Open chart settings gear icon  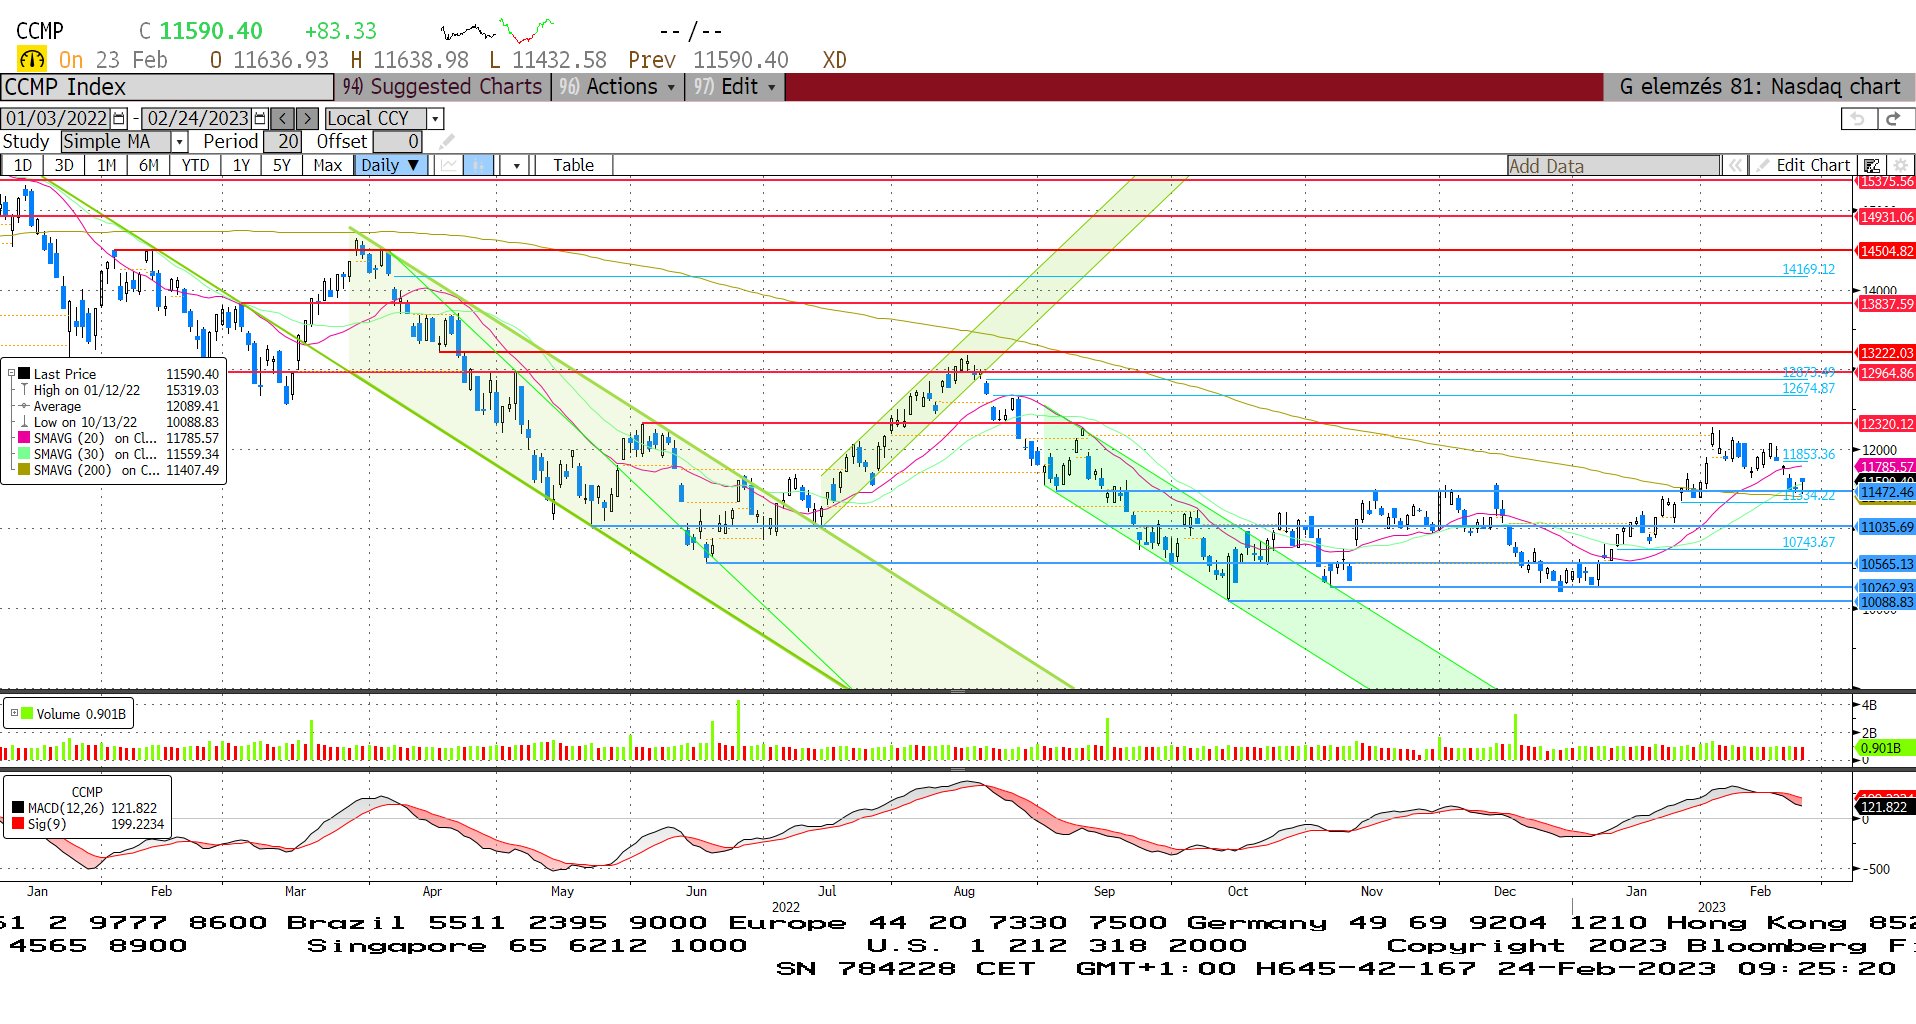click(x=1899, y=166)
